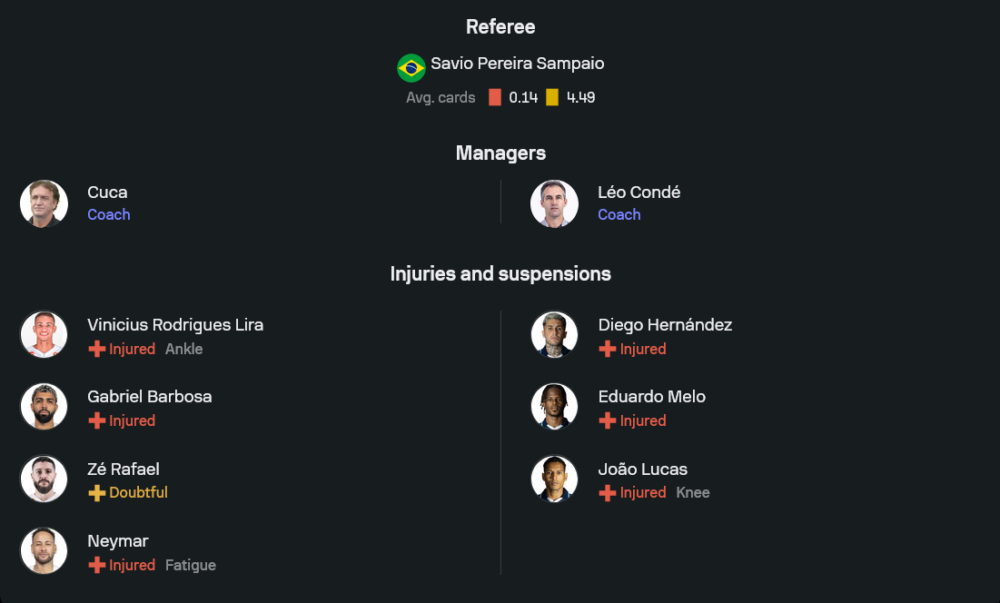The height and width of the screenshot is (603, 1000).
Task: Click Vinicius Rodrigues Lira's injured cross icon
Action: pos(97,349)
